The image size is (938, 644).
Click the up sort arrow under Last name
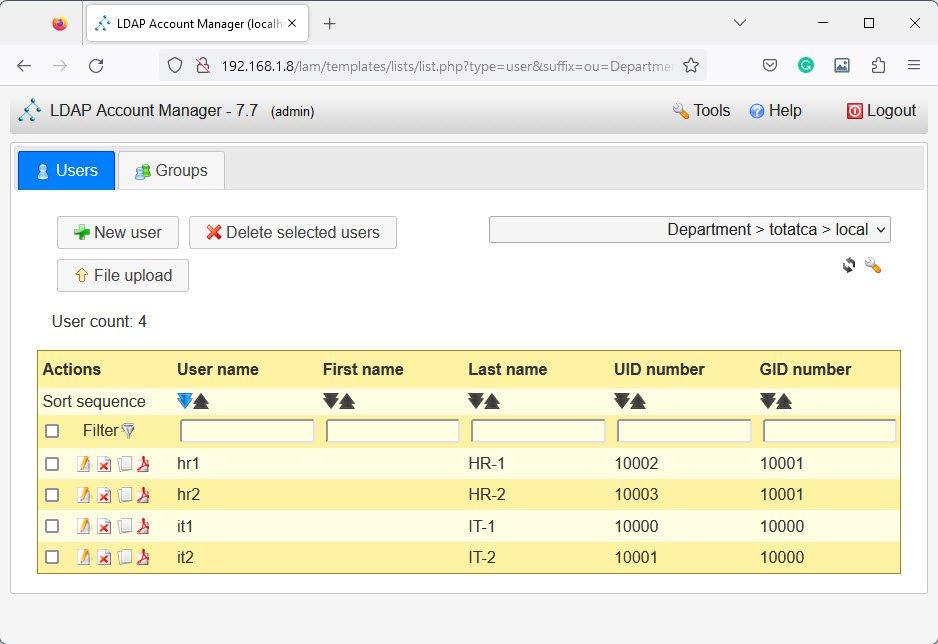pyautogui.click(x=492, y=401)
